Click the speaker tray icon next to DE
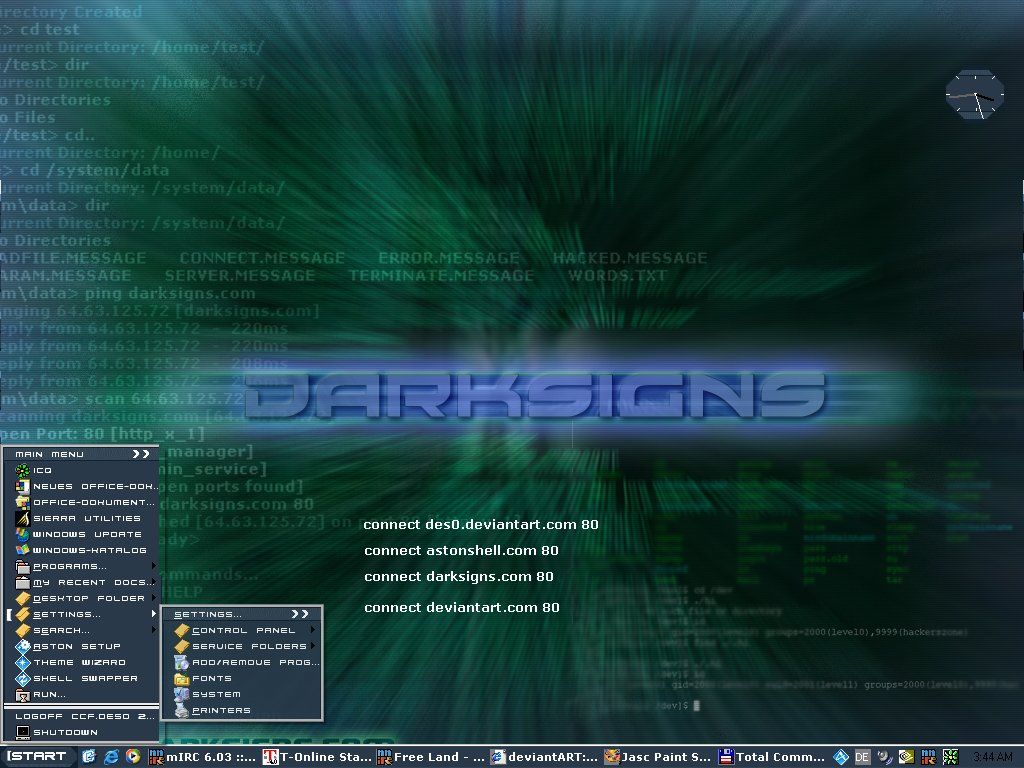1024x768 pixels. tap(884, 757)
